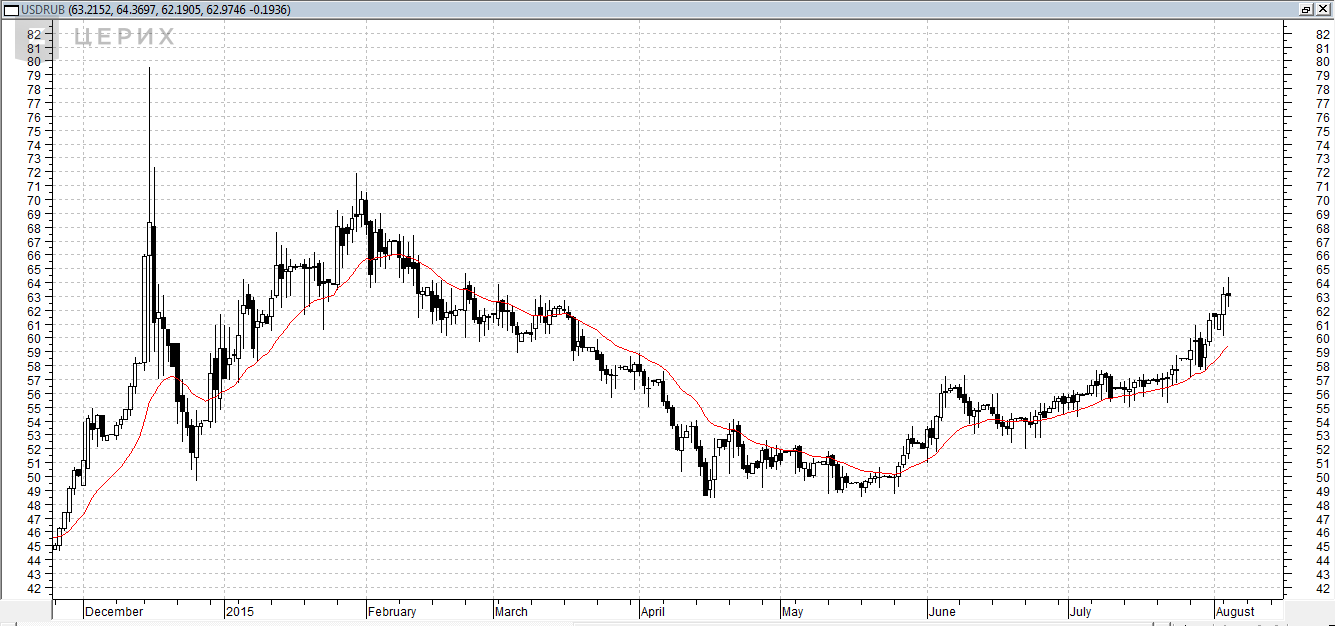The width and height of the screenshot is (1335, 626).
Task: Select the 2015 label on time axis
Action: tap(240, 611)
